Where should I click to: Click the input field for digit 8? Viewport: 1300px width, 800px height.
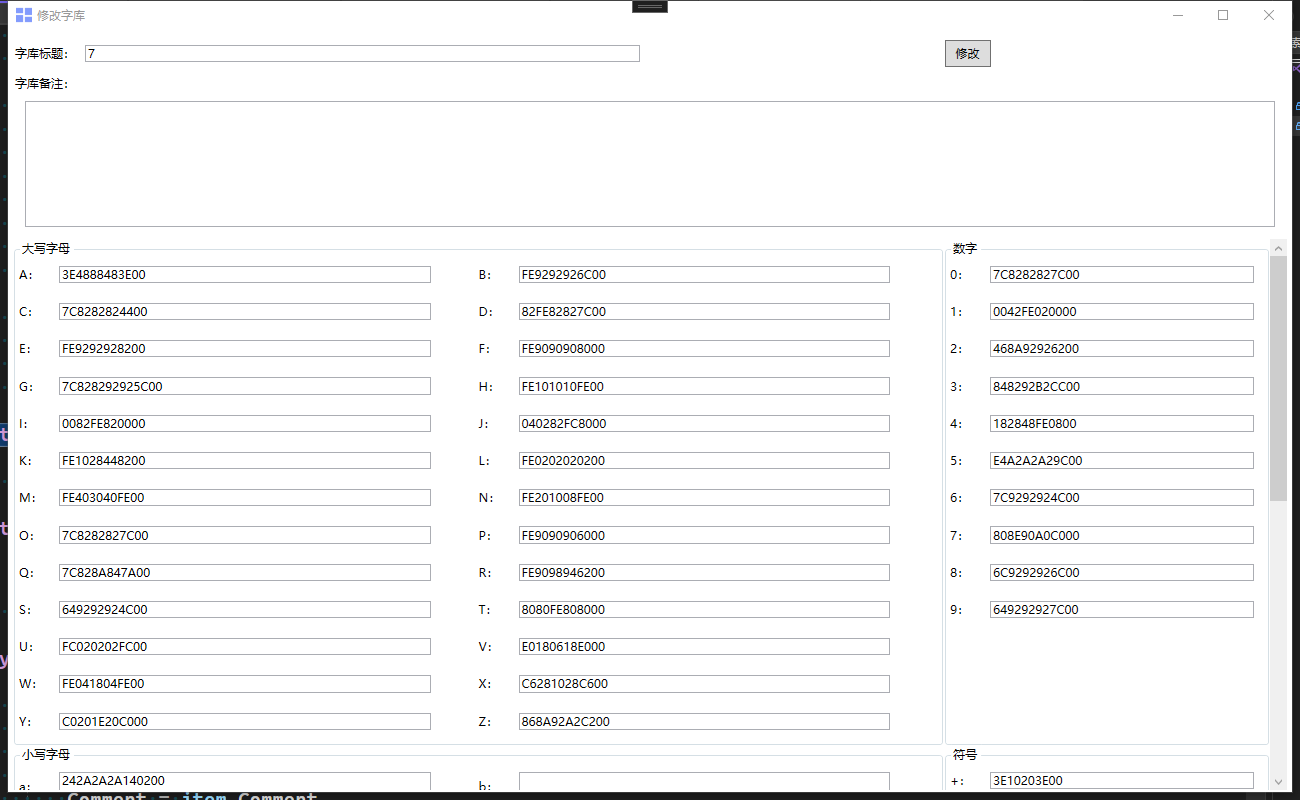1122,572
